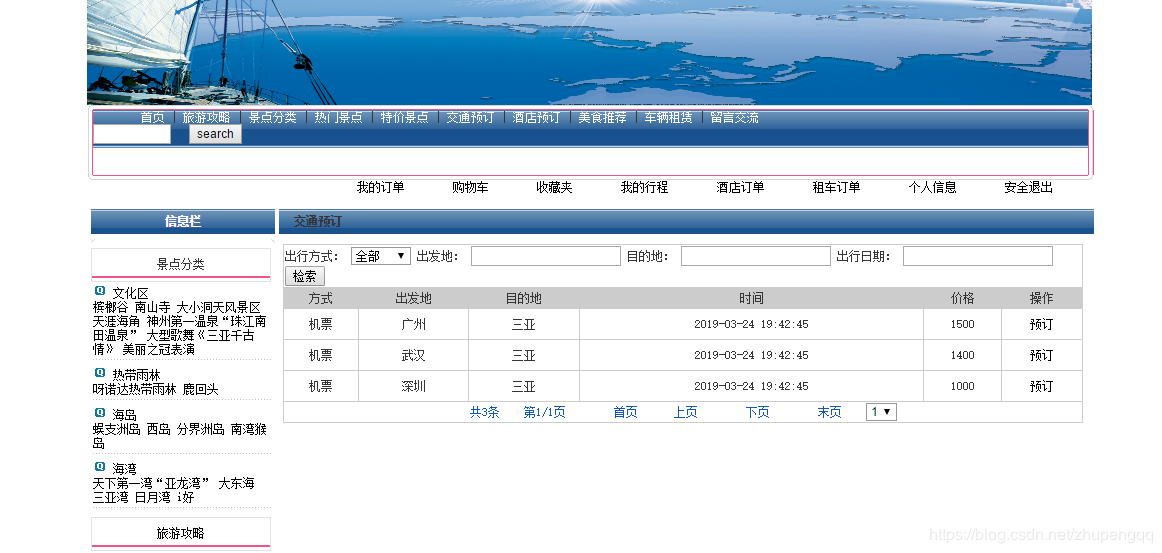1162x553 pixels.
Task: Click the 首页 pagination link
Action: [625, 412]
